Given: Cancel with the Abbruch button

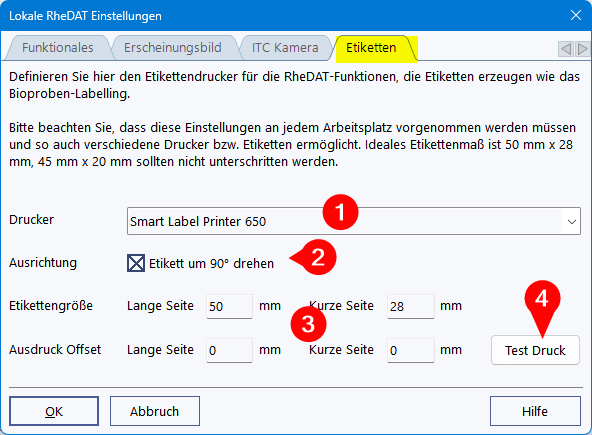Looking at the screenshot, I should point(155,411).
